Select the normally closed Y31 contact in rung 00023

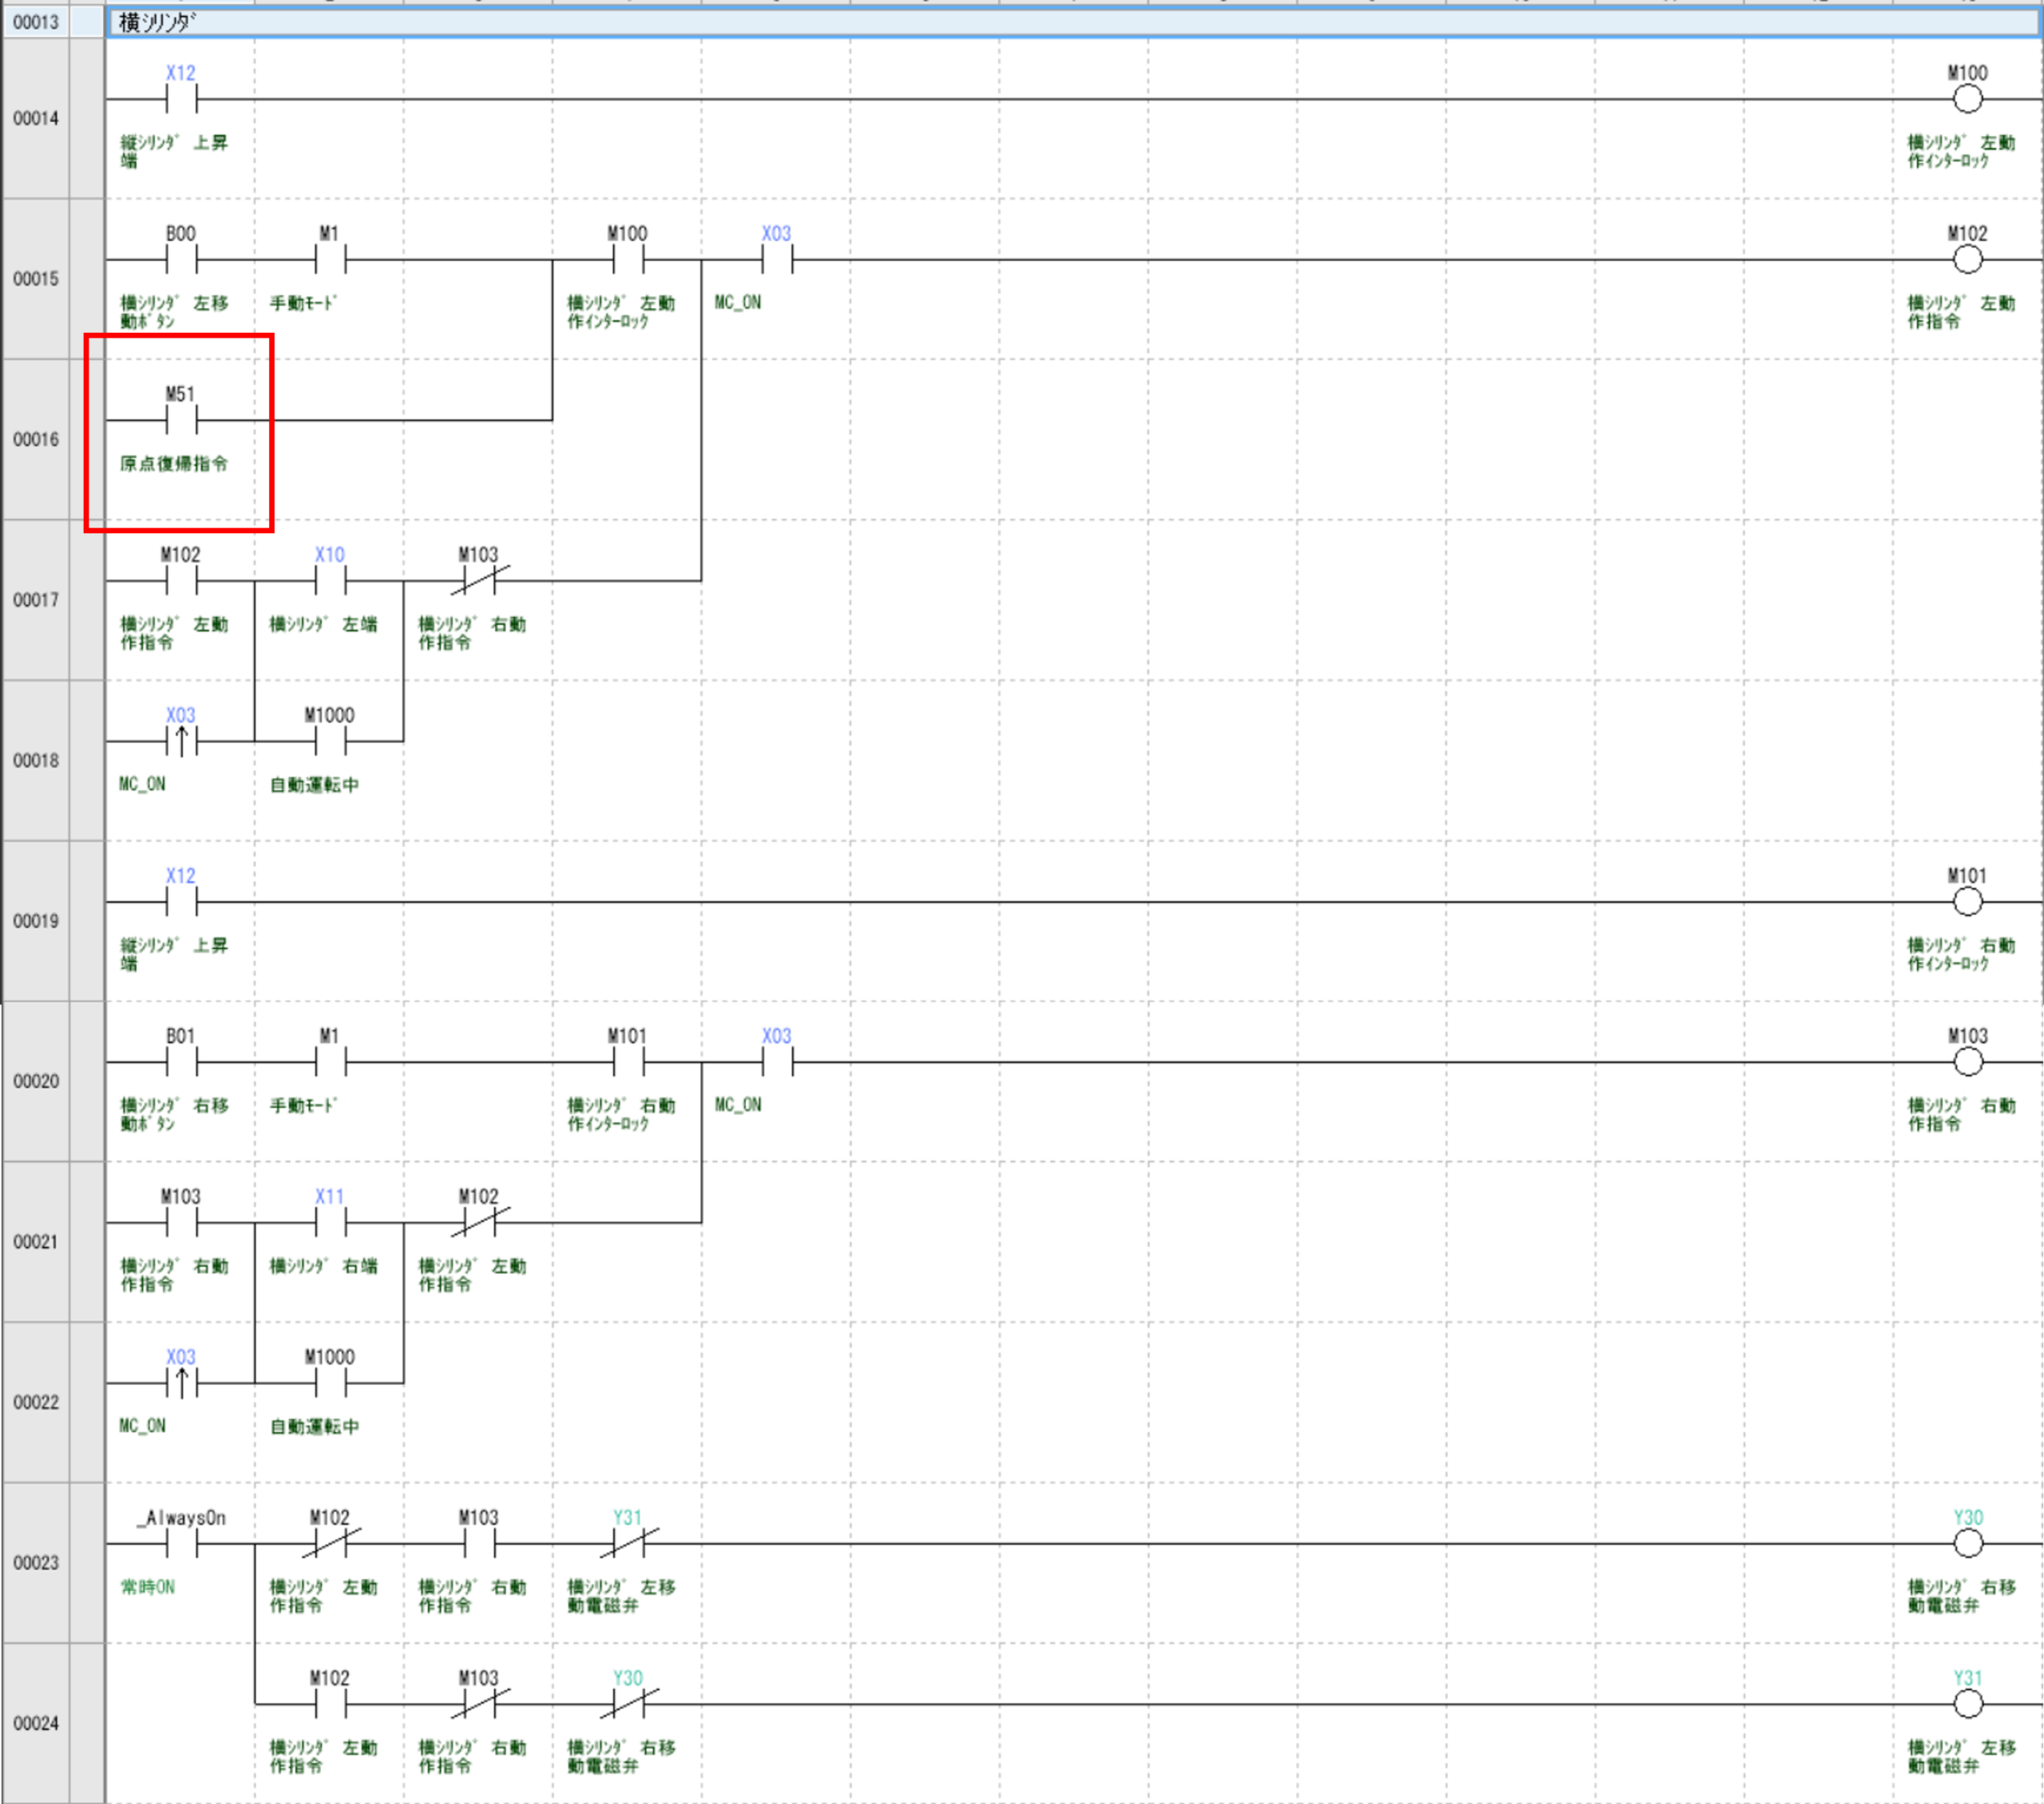pos(628,1544)
